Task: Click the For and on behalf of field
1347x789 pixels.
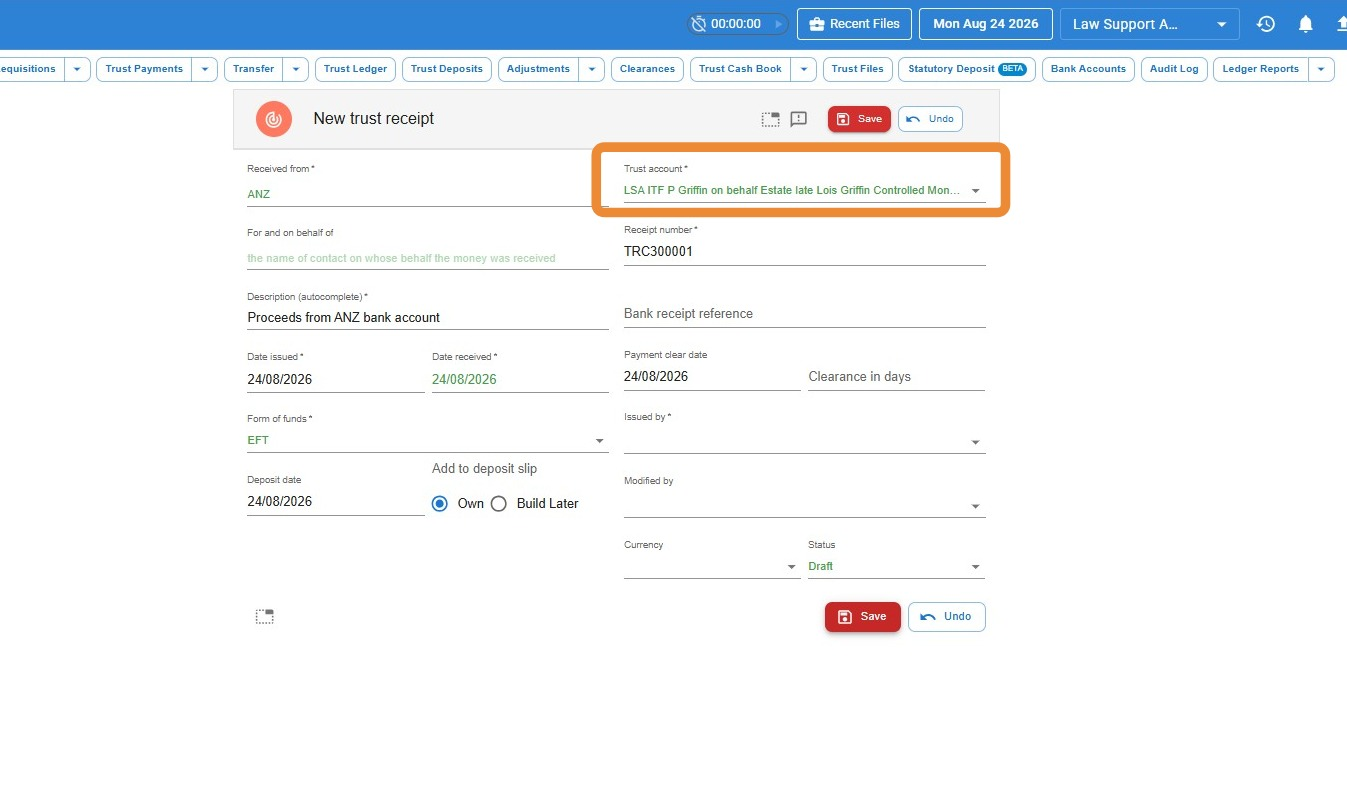Action: [428, 257]
